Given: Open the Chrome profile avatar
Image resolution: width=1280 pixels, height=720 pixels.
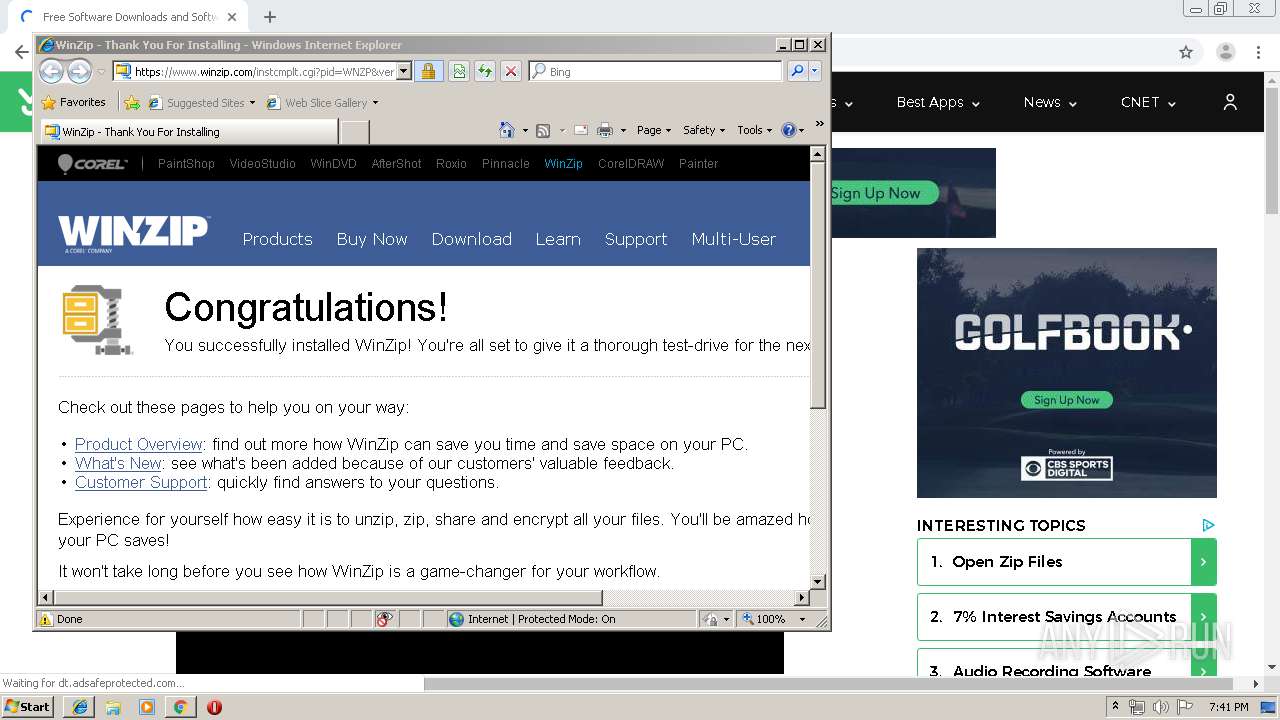Looking at the screenshot, I should click(x=1225, y=52).
